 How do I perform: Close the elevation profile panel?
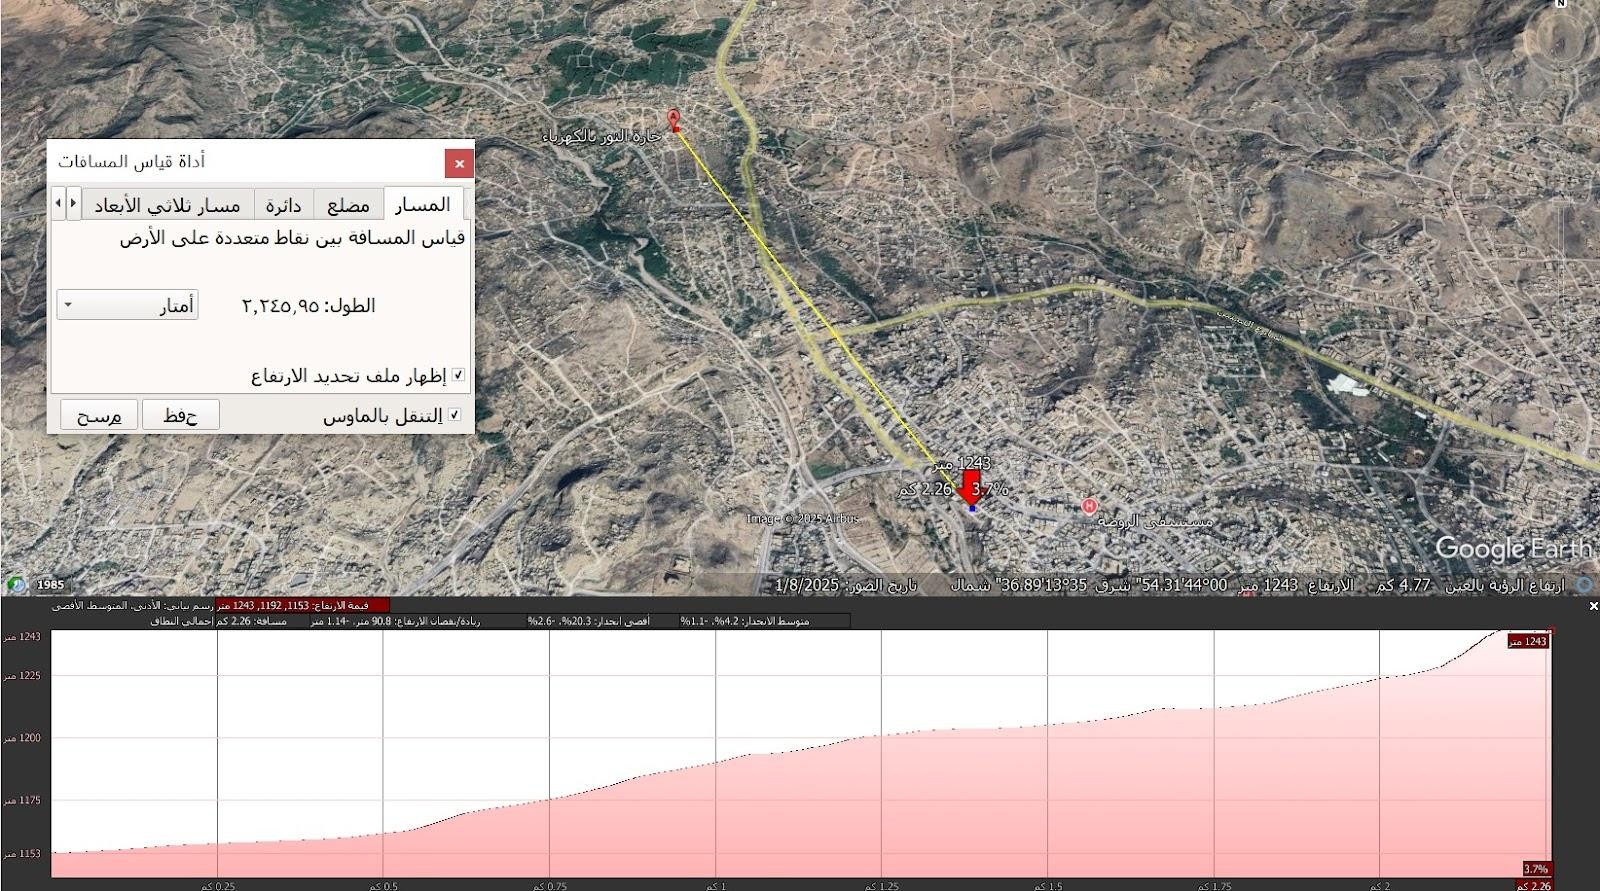click(x=1593, y=606)
